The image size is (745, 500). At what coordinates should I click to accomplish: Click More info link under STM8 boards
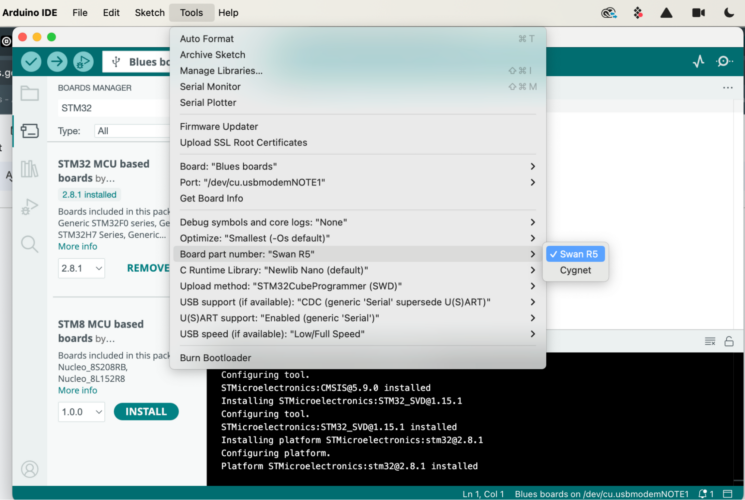(x=77, y=390)
